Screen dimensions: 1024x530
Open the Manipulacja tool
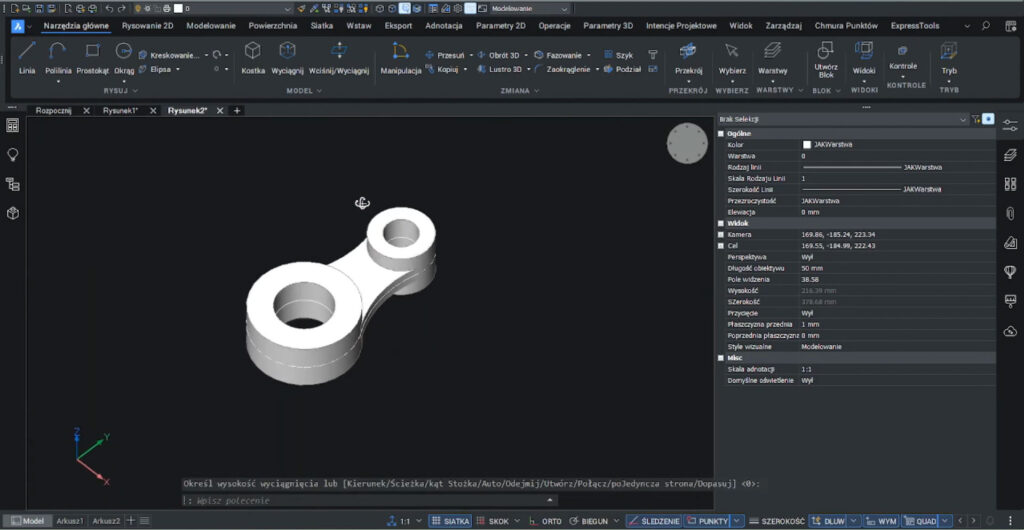tap(401, 57)
